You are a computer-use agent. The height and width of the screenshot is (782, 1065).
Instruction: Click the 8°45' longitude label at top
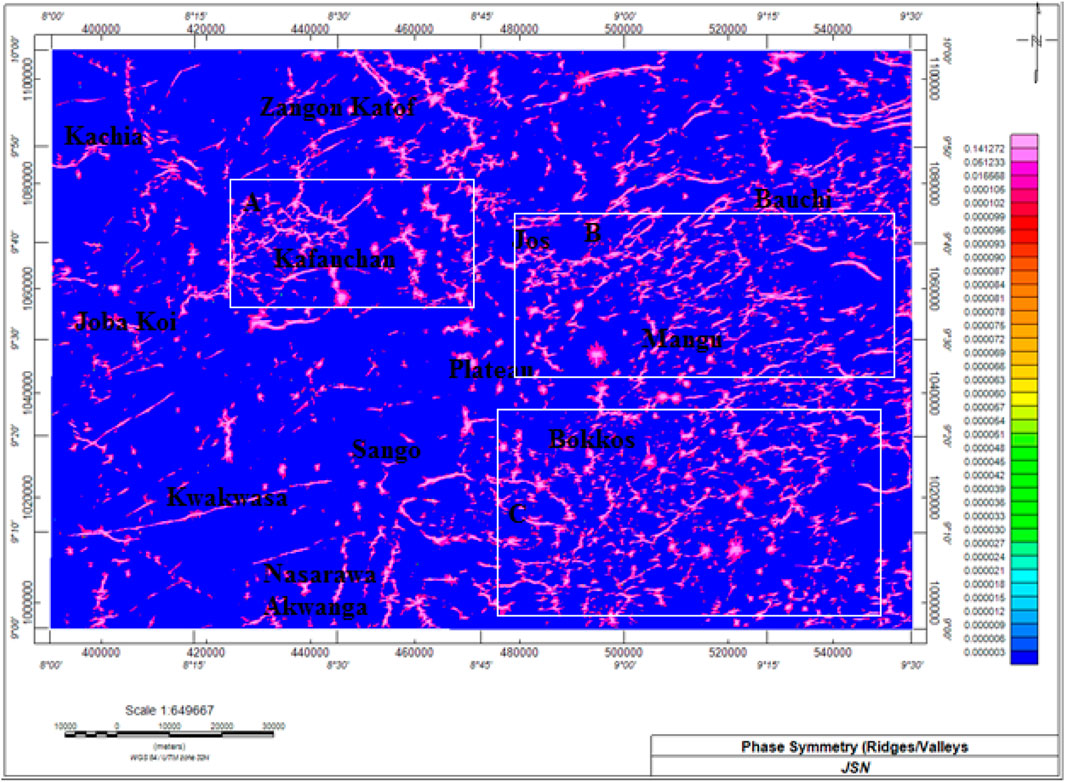pyautogui.click(x=482, y=16)
